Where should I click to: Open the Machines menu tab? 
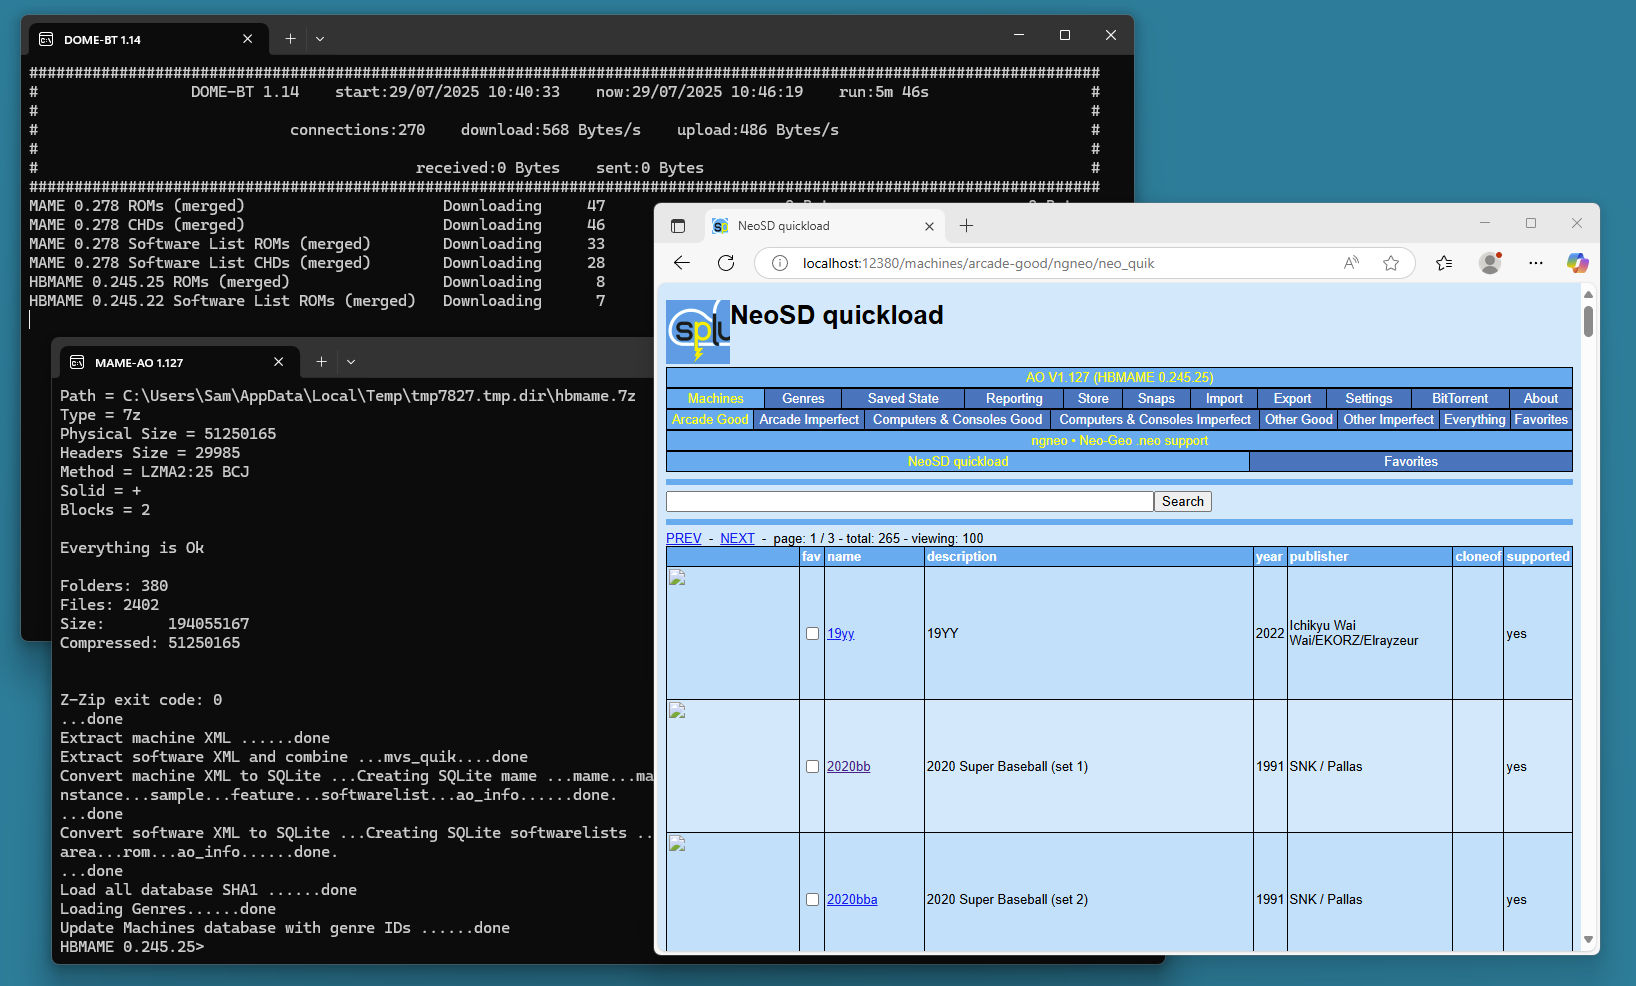[716, 398]
